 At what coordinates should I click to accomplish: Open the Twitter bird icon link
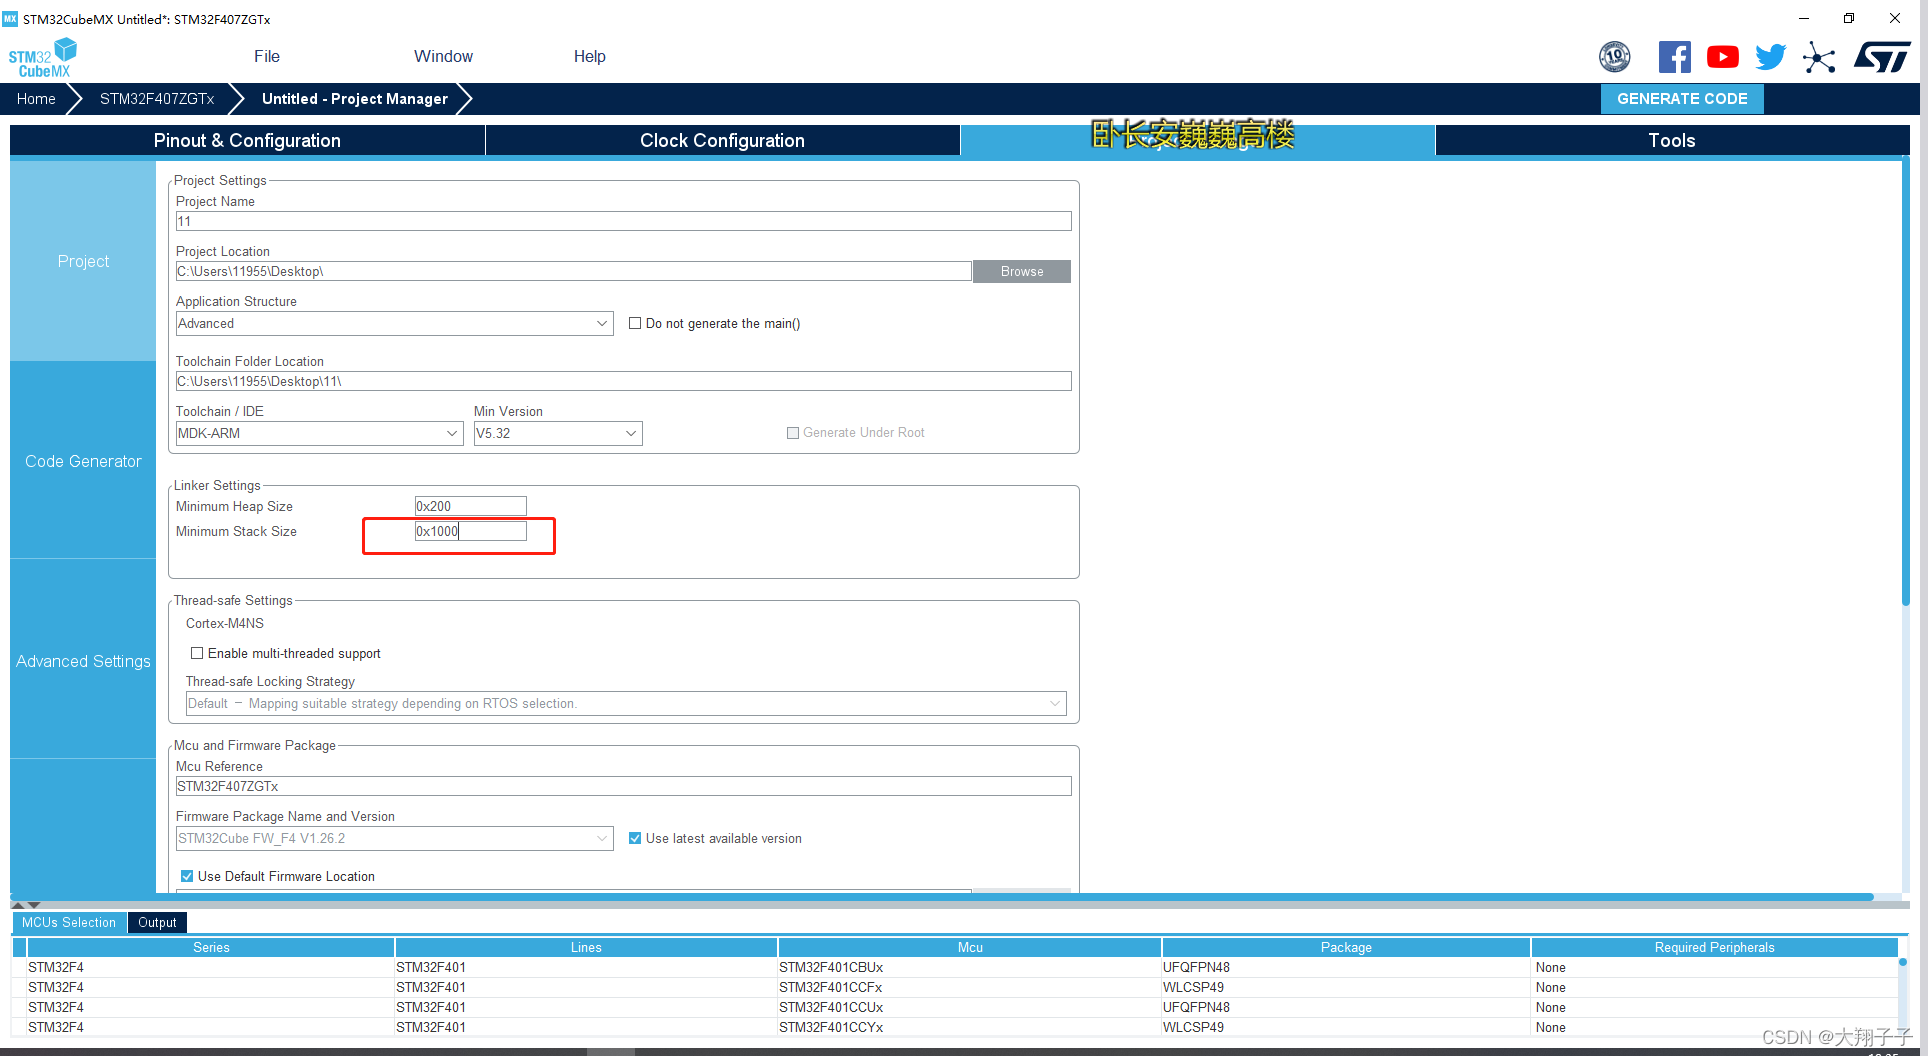(x=1770, y=57)
